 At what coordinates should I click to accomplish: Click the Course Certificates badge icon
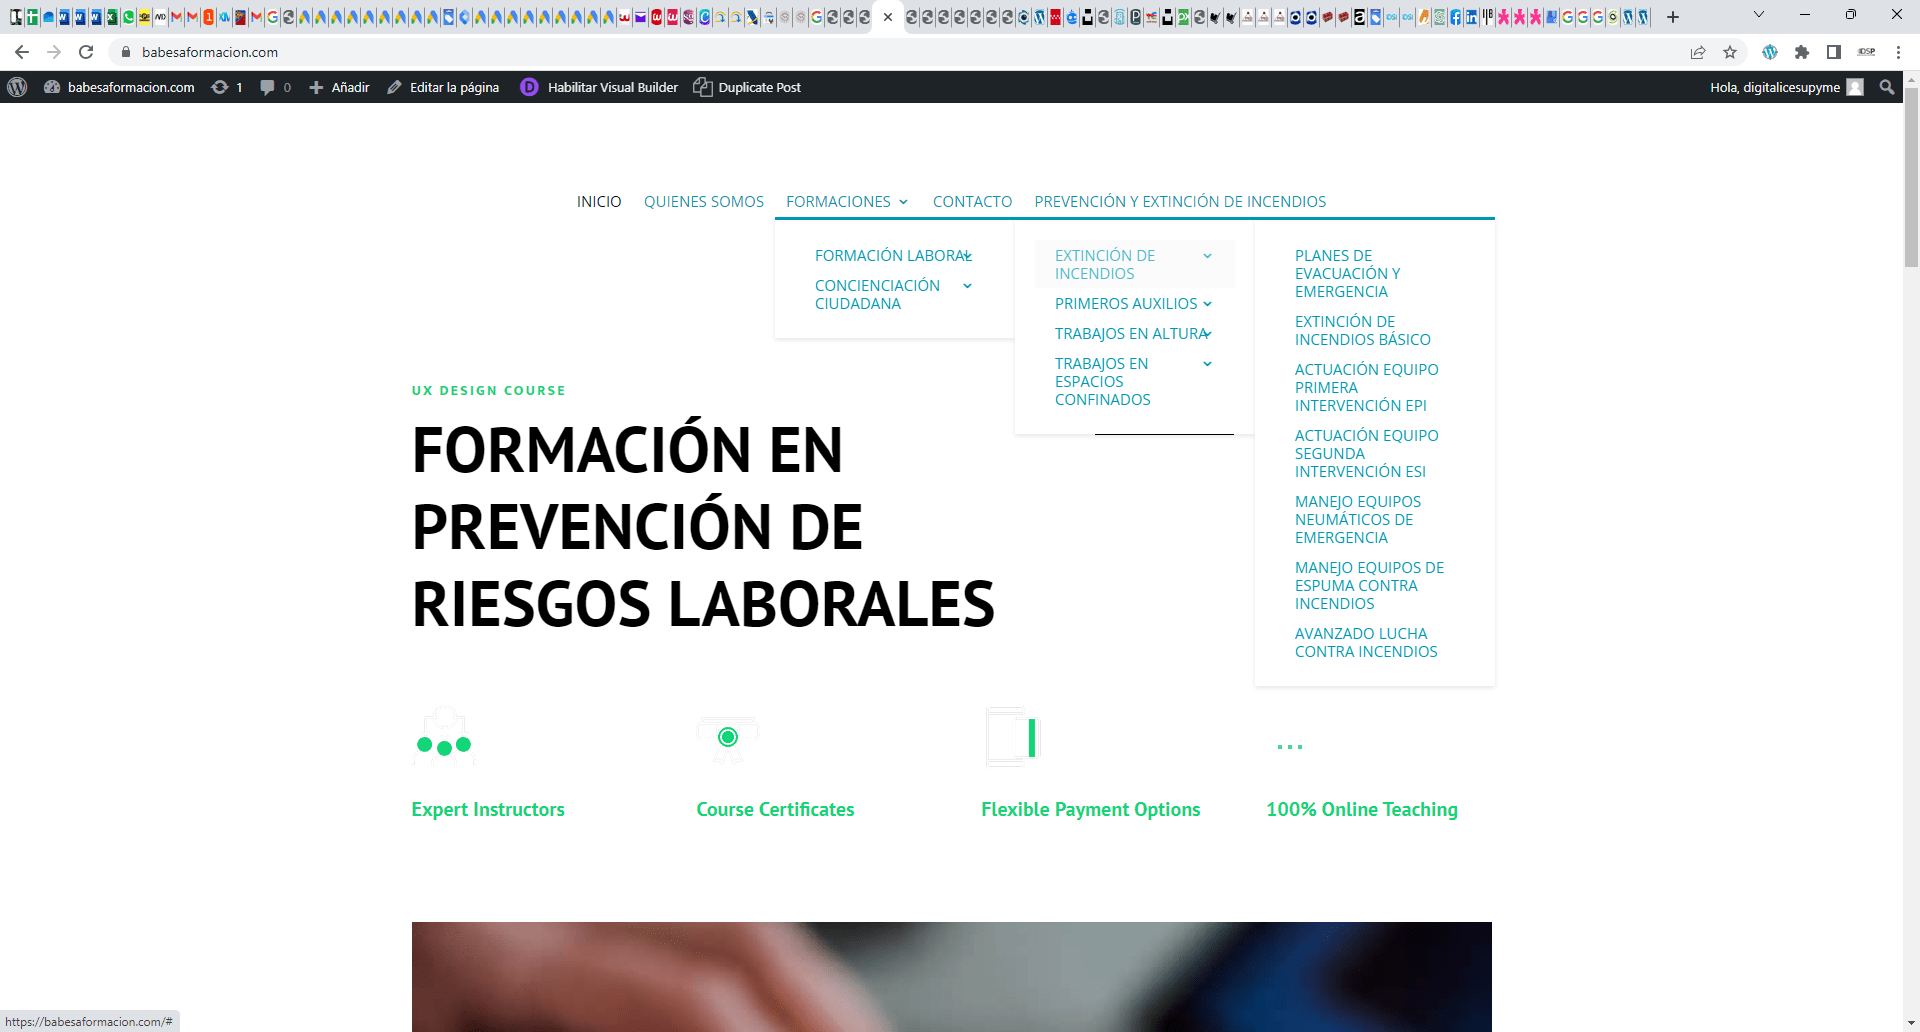pyautogui.click(x=728, y=738)
